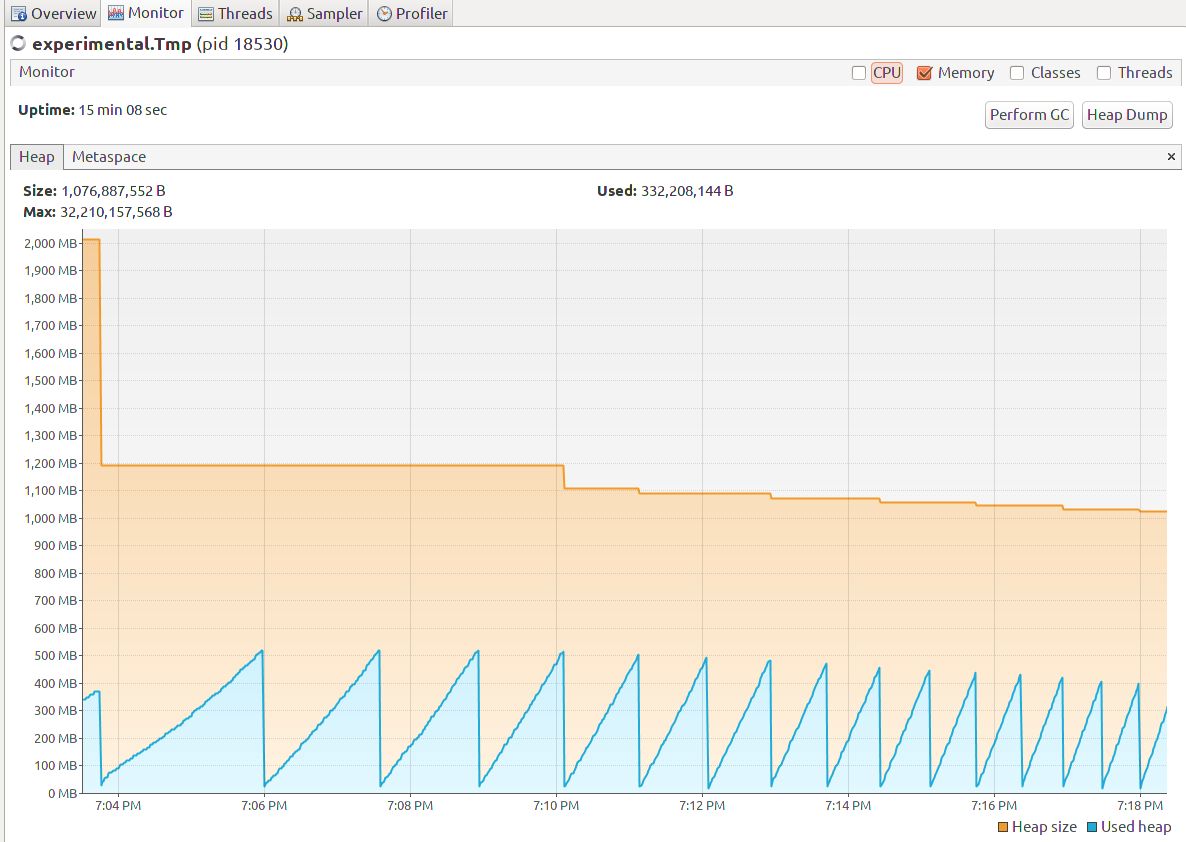Go to the Profiler tab
Viewport: 1186px width, 842px height.
tap(411, 14)
